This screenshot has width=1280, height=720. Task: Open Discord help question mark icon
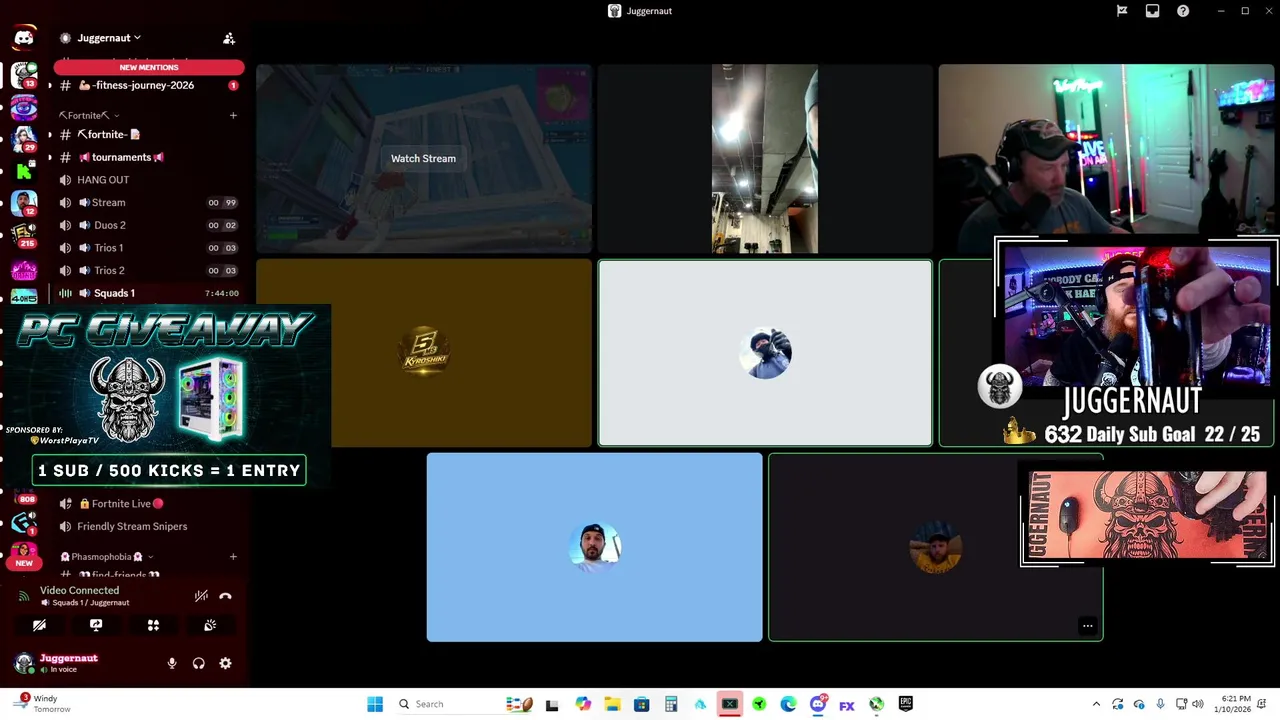pos(1183,11)
